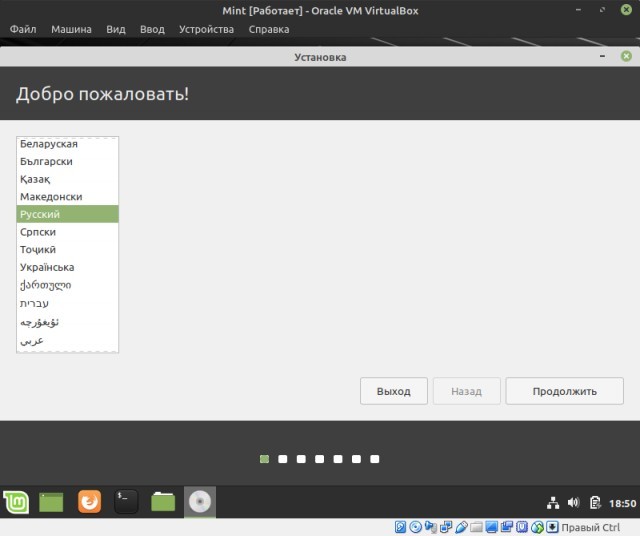Open the battery power tray icon

[x=595, y=503]
